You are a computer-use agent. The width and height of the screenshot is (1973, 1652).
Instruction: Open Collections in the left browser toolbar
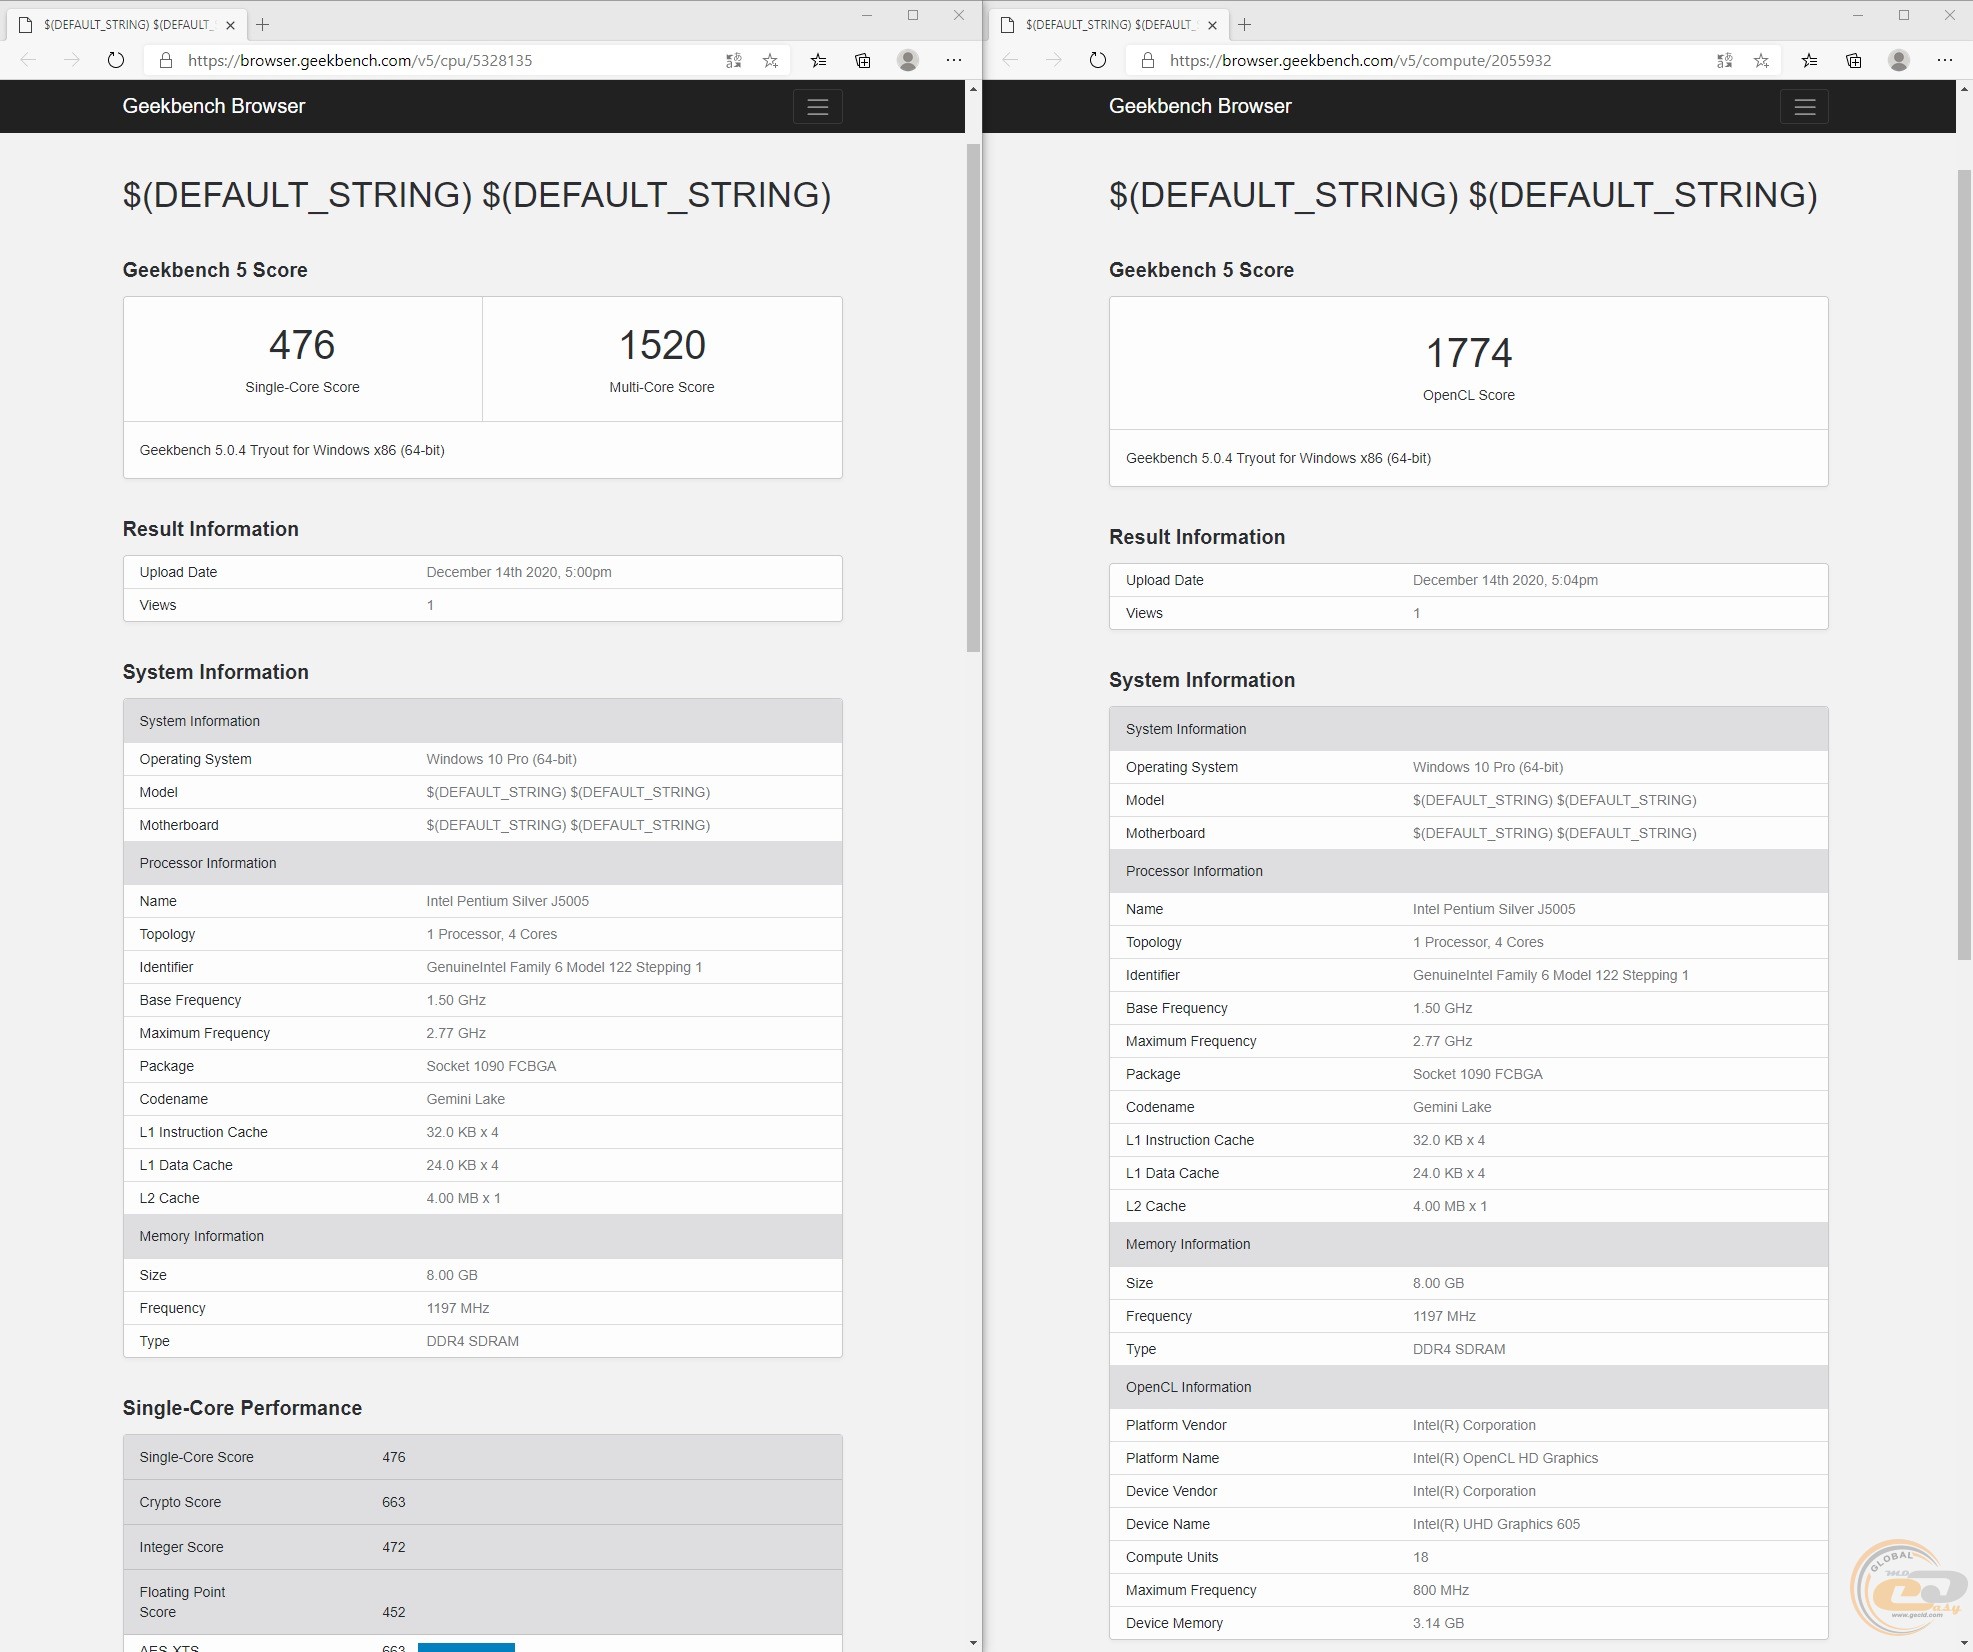(x=862, y=60)
